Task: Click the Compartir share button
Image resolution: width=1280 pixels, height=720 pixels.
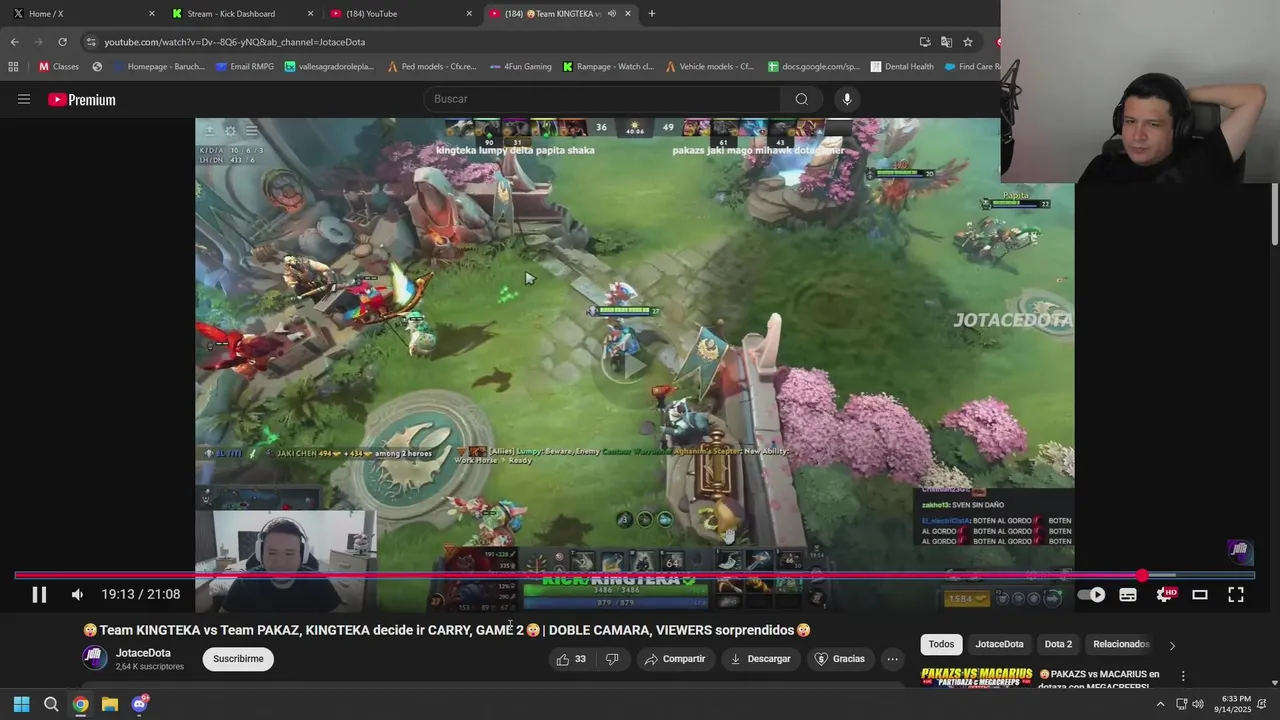Action: point(675,659)
